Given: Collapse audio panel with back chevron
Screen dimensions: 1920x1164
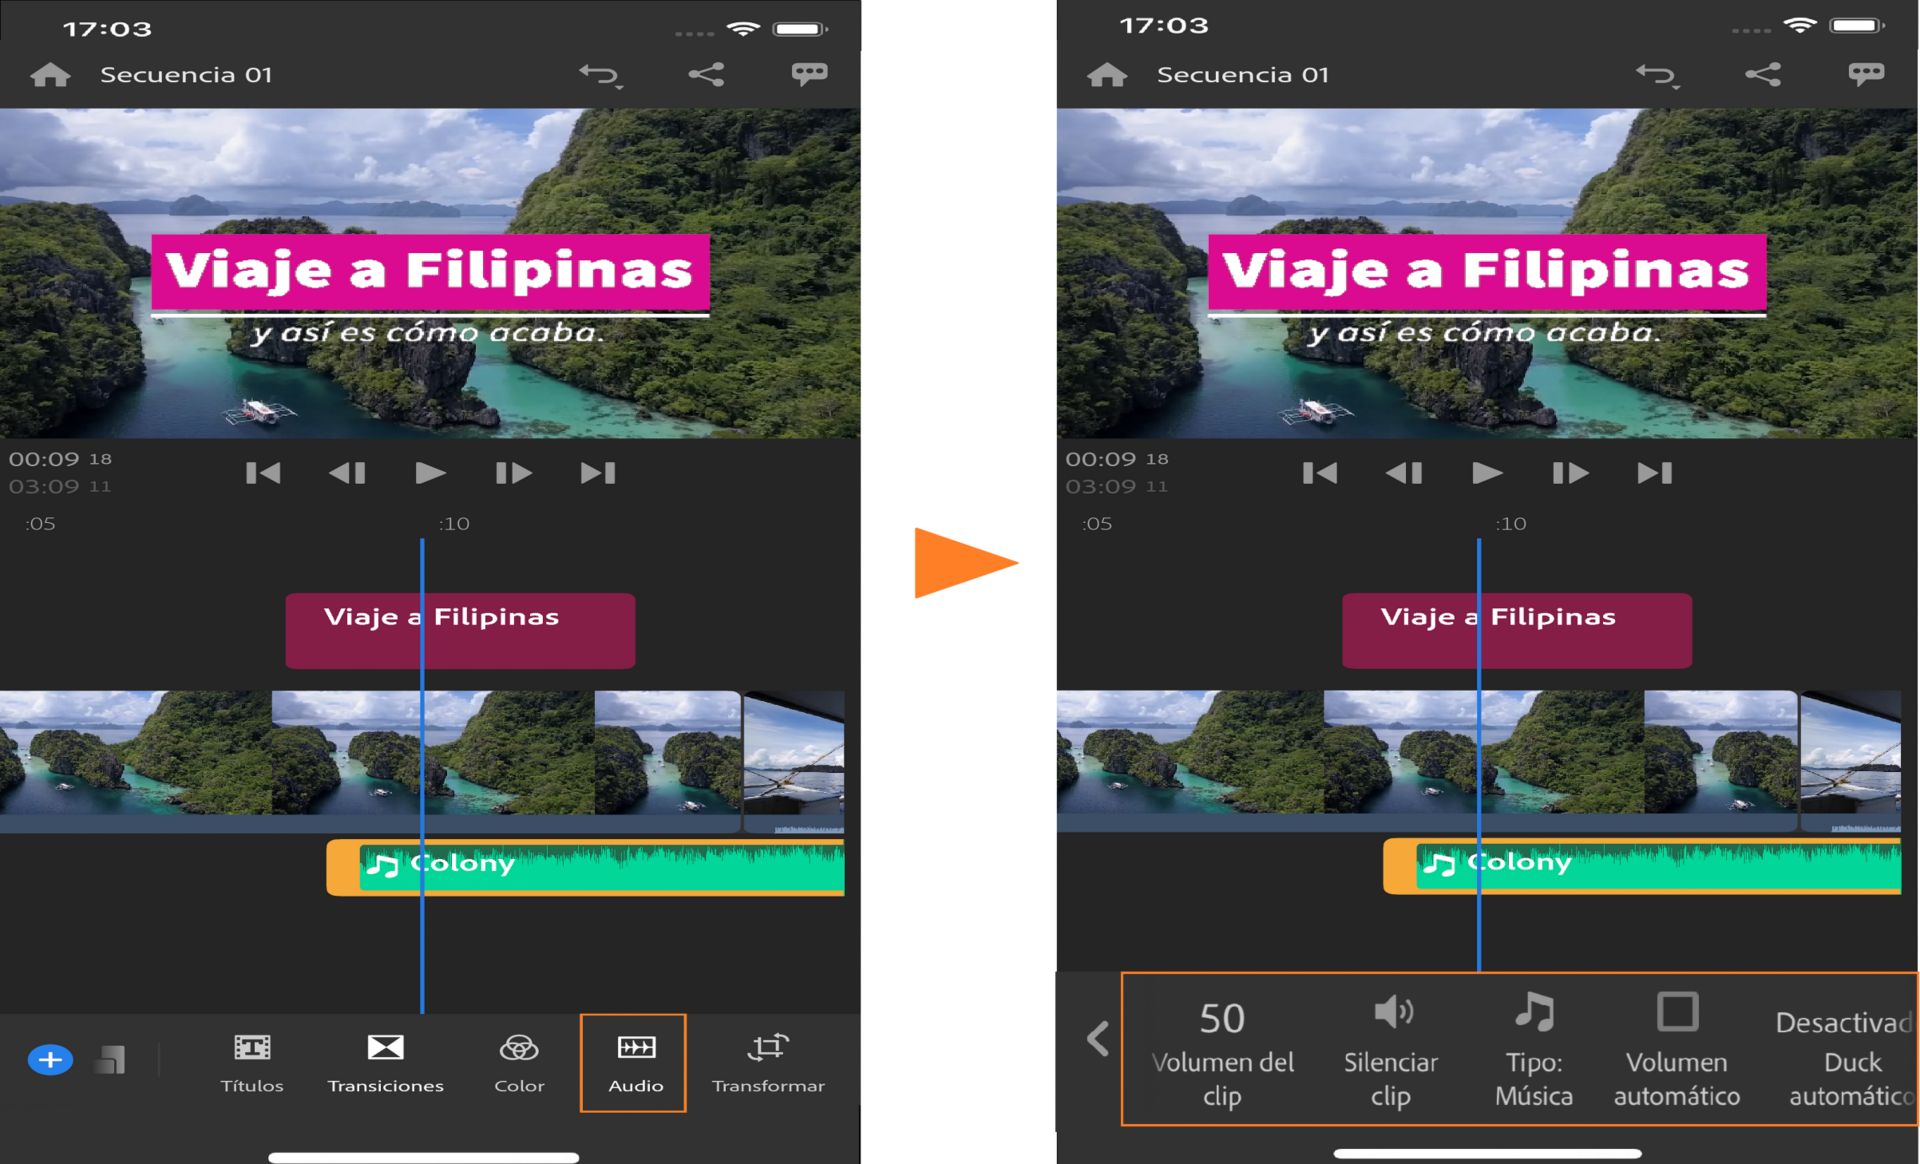Looking at the screenshot, I should coord(1097,1039).
